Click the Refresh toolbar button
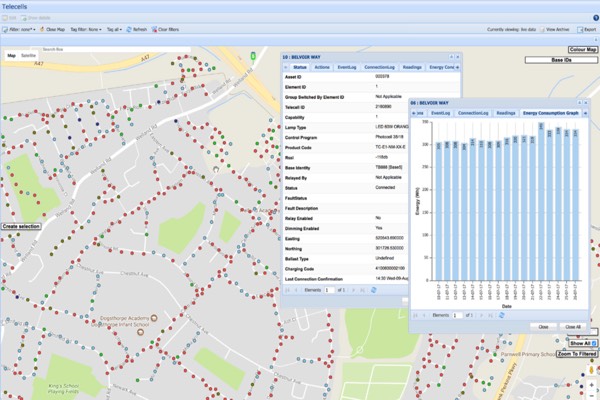 (x=137, y=29)
